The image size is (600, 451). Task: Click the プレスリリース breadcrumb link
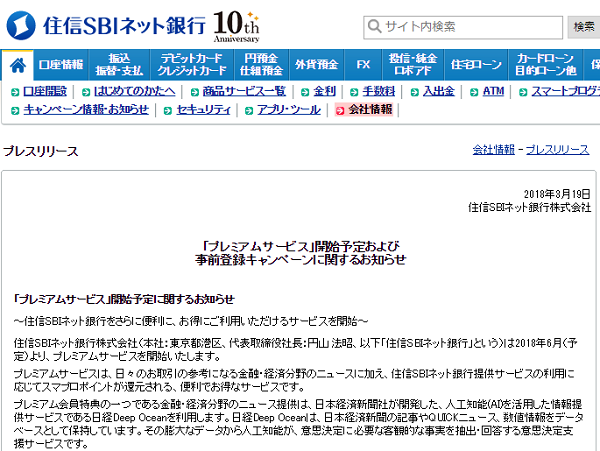point(558,150)
